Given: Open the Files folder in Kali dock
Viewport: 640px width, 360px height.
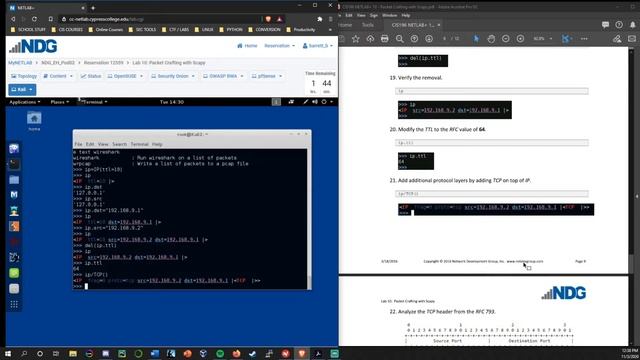Looking at the screenshot, I should coord(14,180).
